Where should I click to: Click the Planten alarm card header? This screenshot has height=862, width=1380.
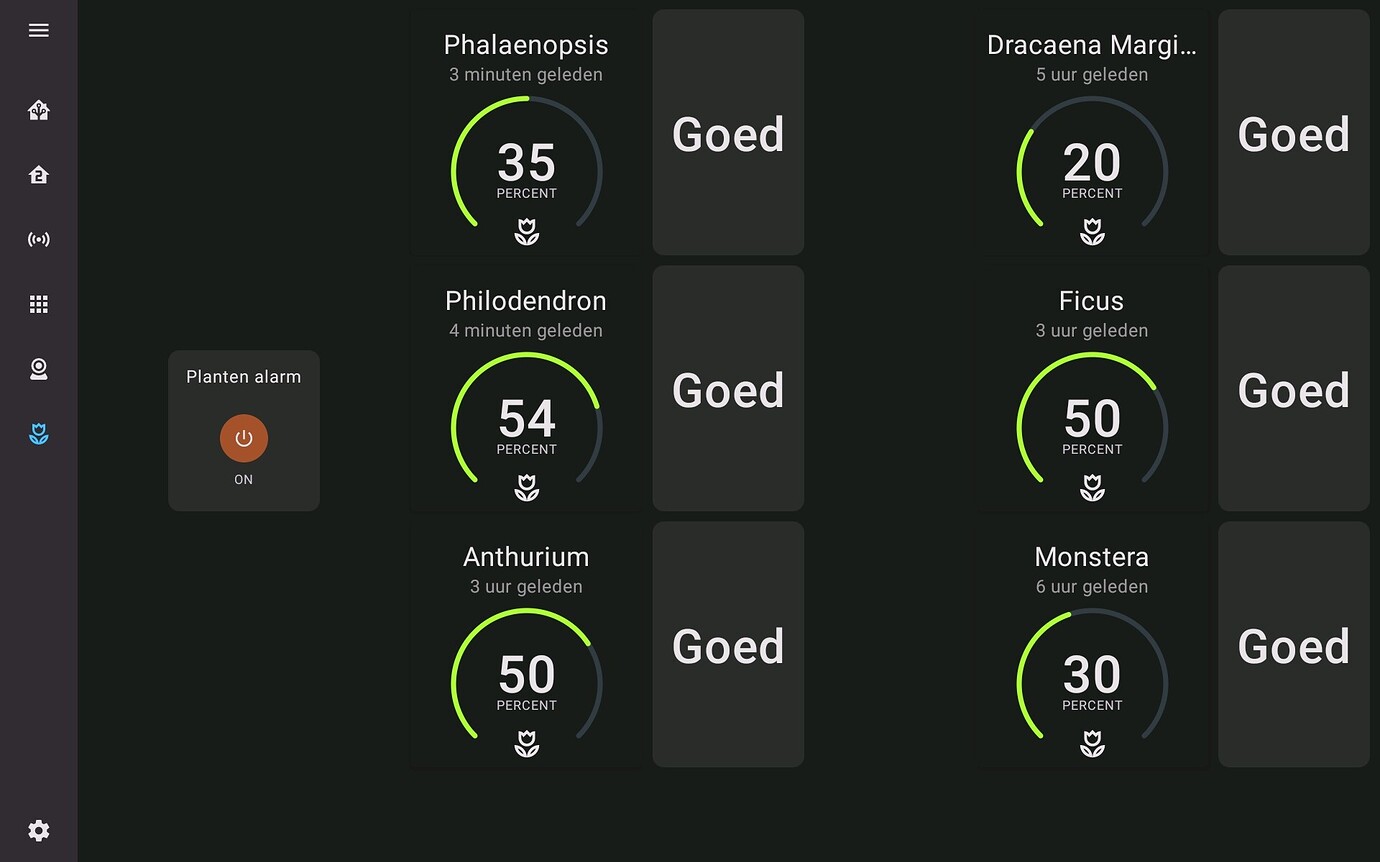243,376
